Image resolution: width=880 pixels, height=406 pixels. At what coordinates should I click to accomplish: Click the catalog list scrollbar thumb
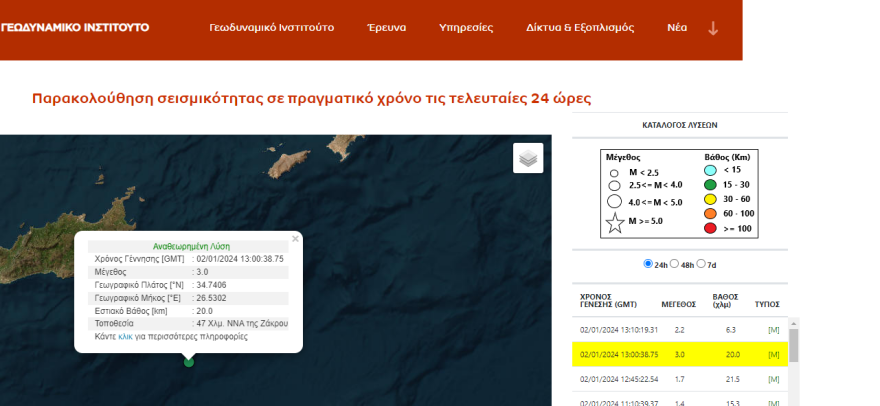[794, 345]
